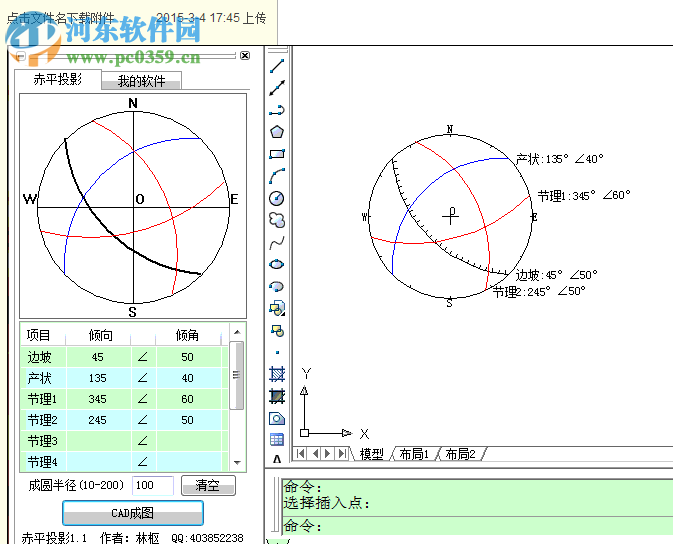
Task: Select the Arc tool
Action: (x=277, y=176)
